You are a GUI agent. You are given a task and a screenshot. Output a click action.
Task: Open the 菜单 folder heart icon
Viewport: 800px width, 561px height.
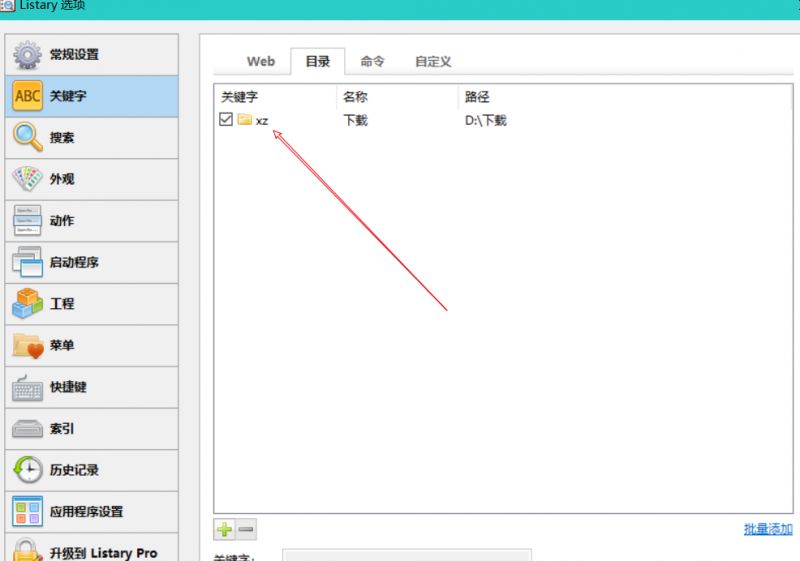tap(28, 345)
